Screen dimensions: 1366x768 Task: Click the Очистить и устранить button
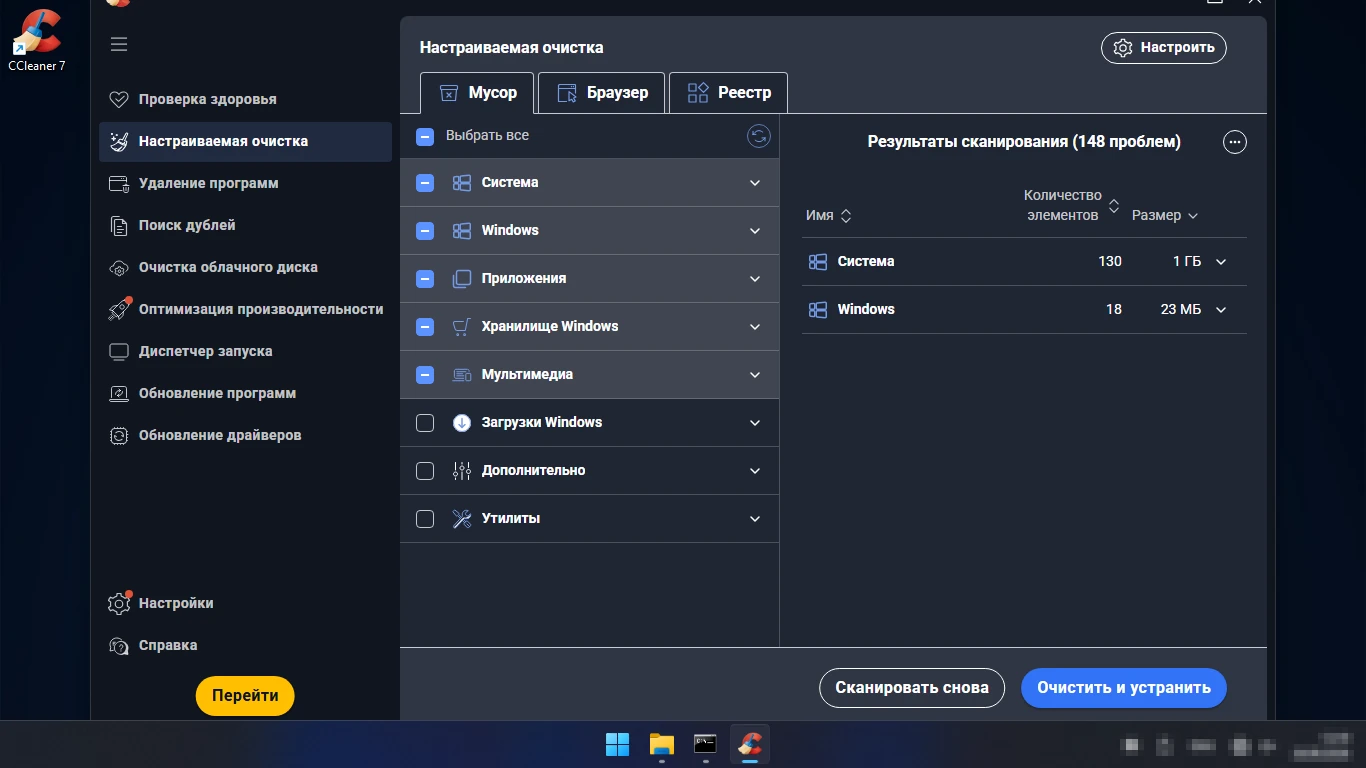[1124, 688]
